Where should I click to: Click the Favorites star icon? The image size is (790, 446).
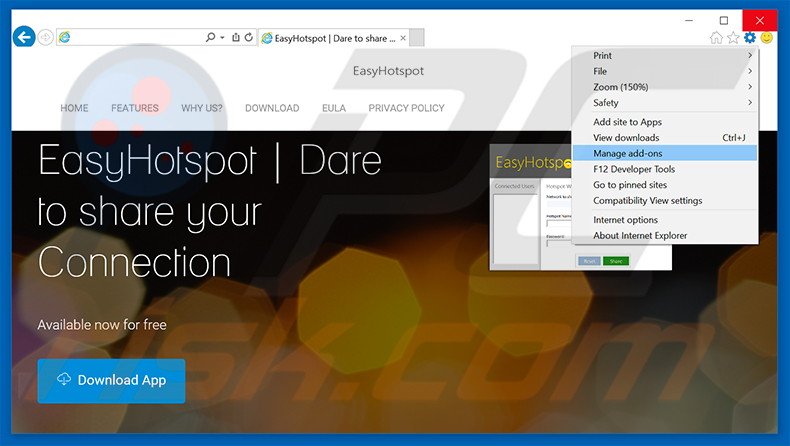click(x=733, y=38)
